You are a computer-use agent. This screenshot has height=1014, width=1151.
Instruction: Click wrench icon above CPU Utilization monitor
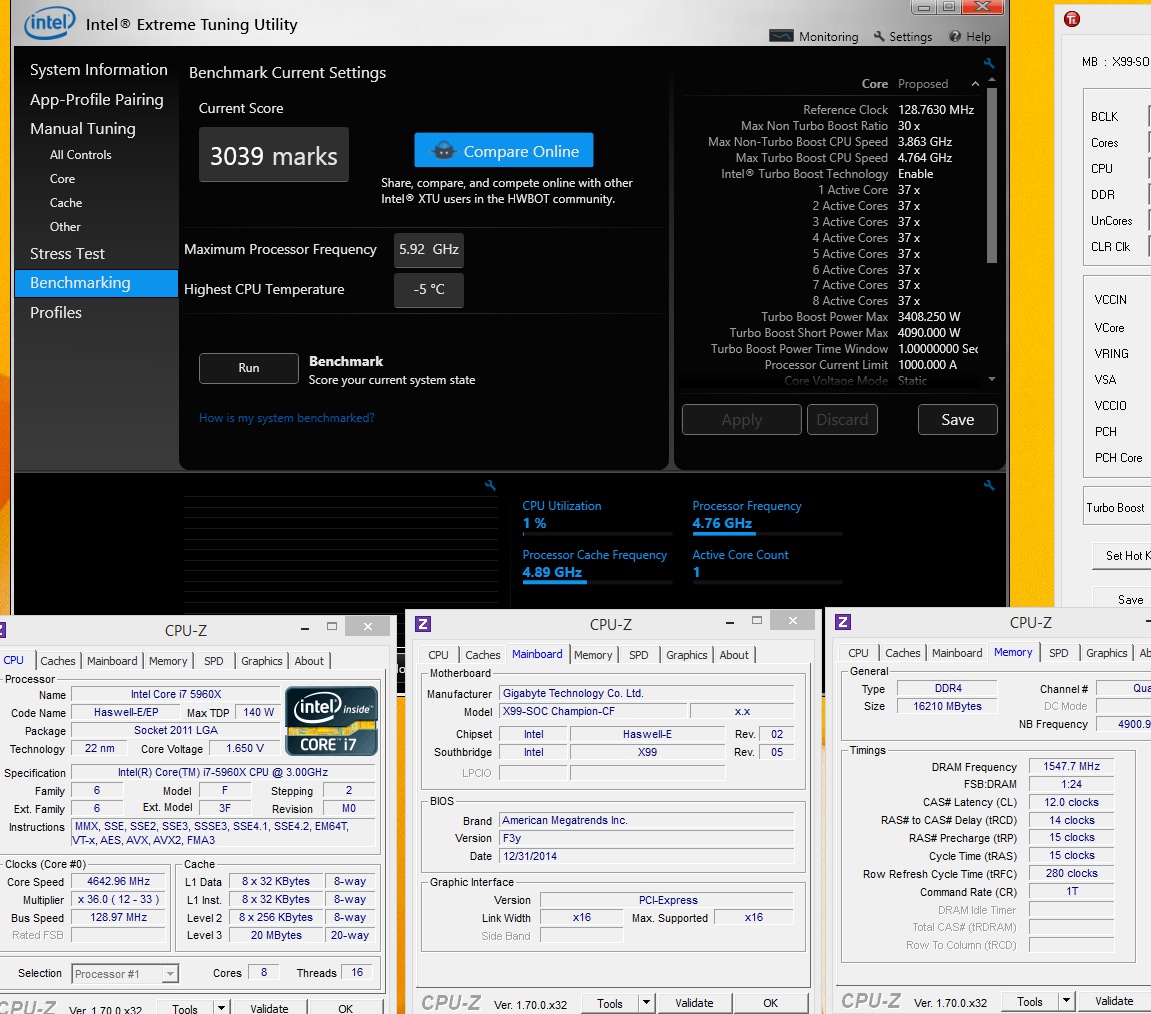[x=989, y=485]
